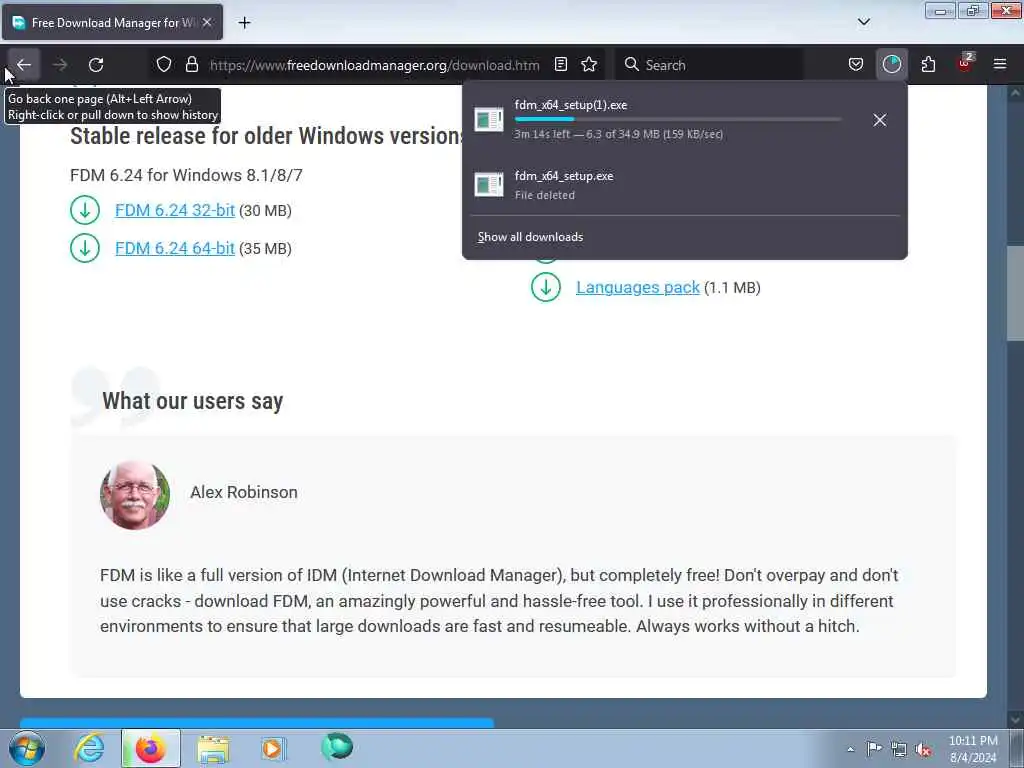
Task: Open Show all downloads
Action: (530, 237)
